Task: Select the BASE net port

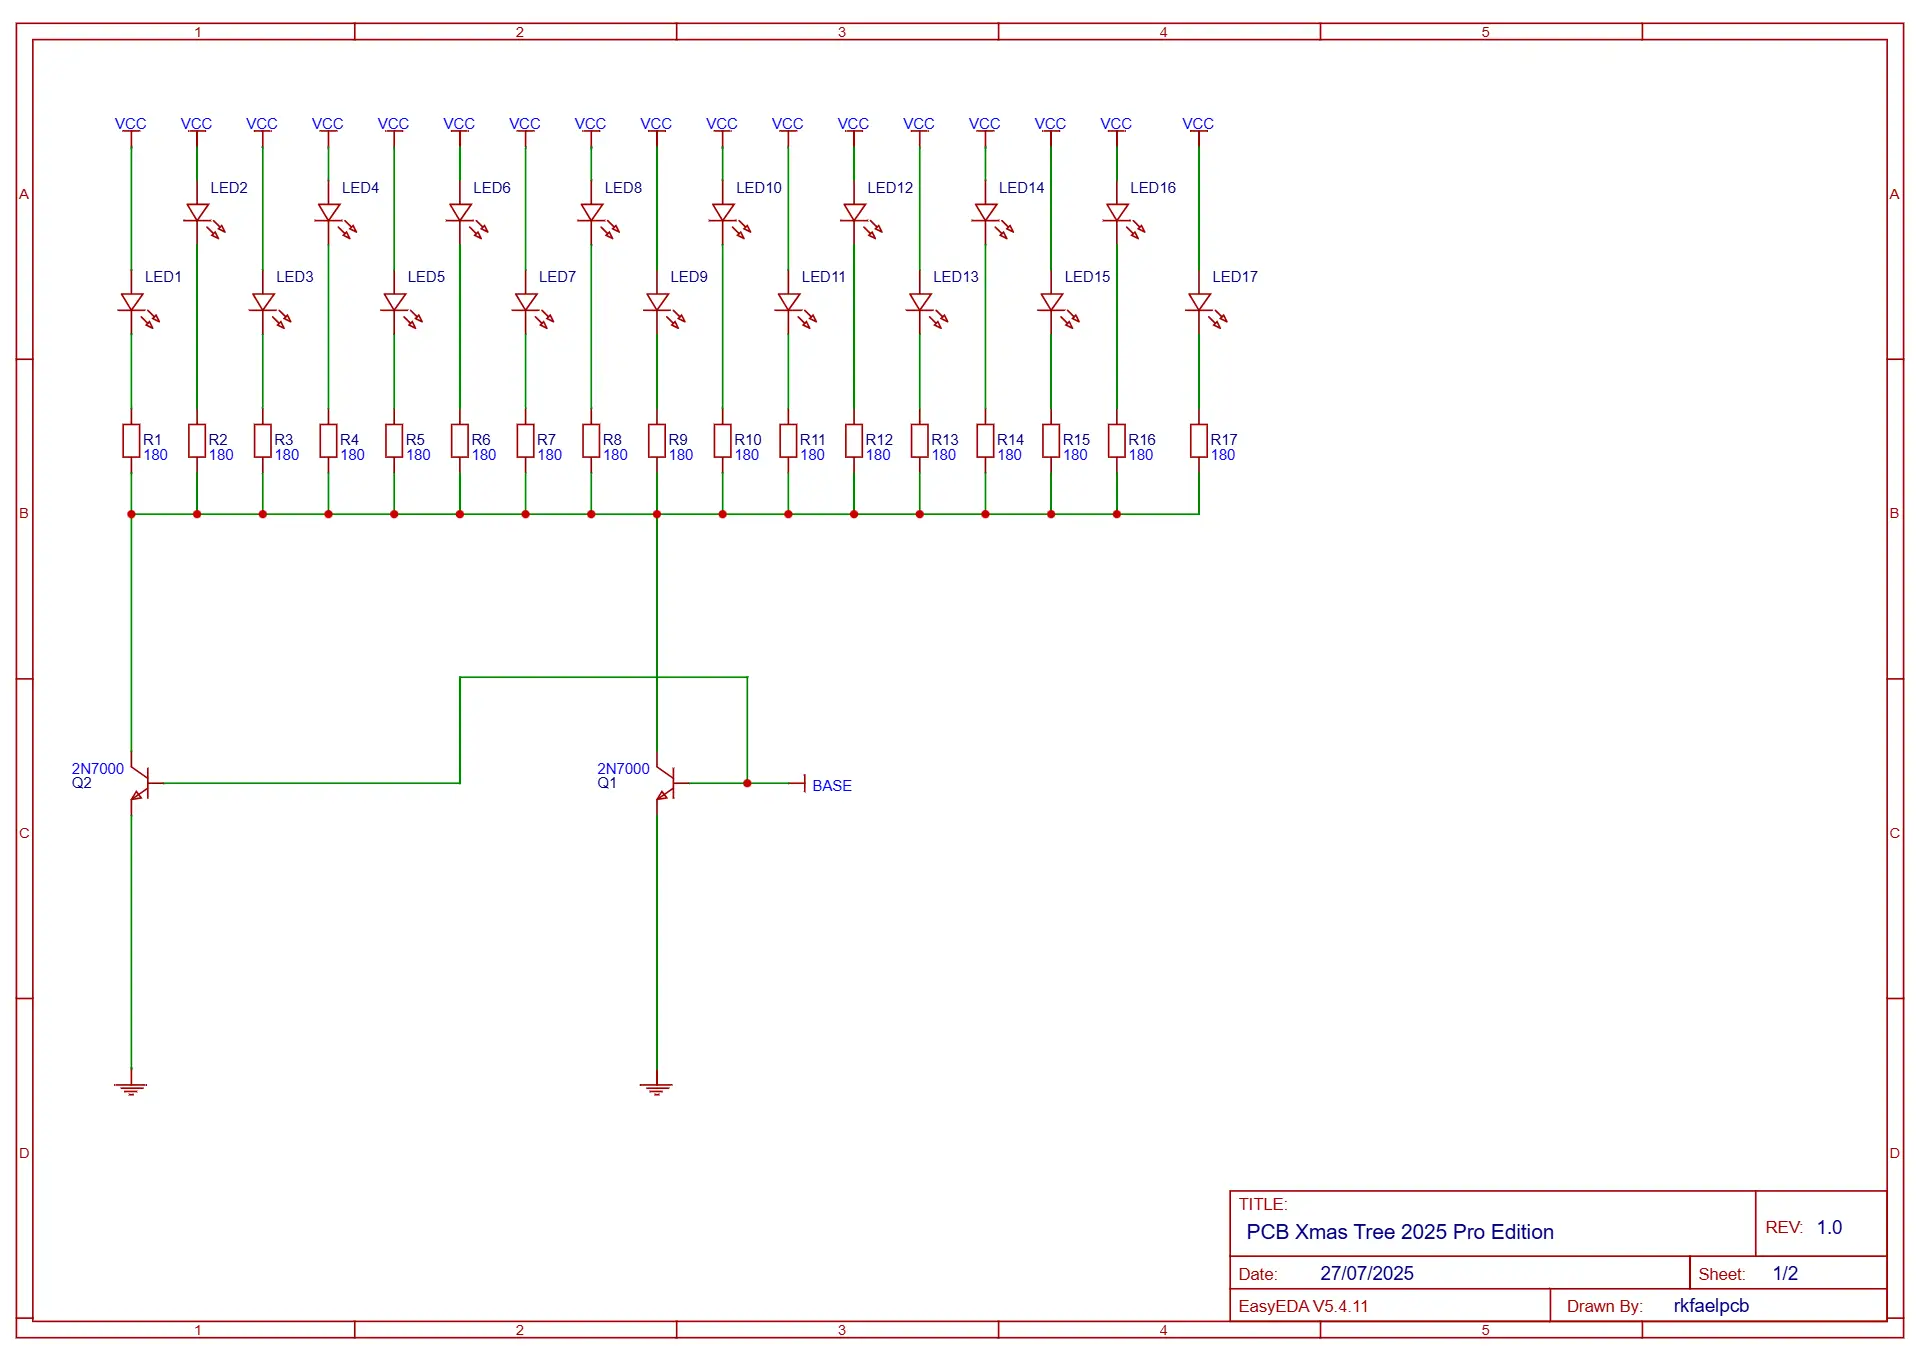Action: pyautogui.click(x=822, y=785)
